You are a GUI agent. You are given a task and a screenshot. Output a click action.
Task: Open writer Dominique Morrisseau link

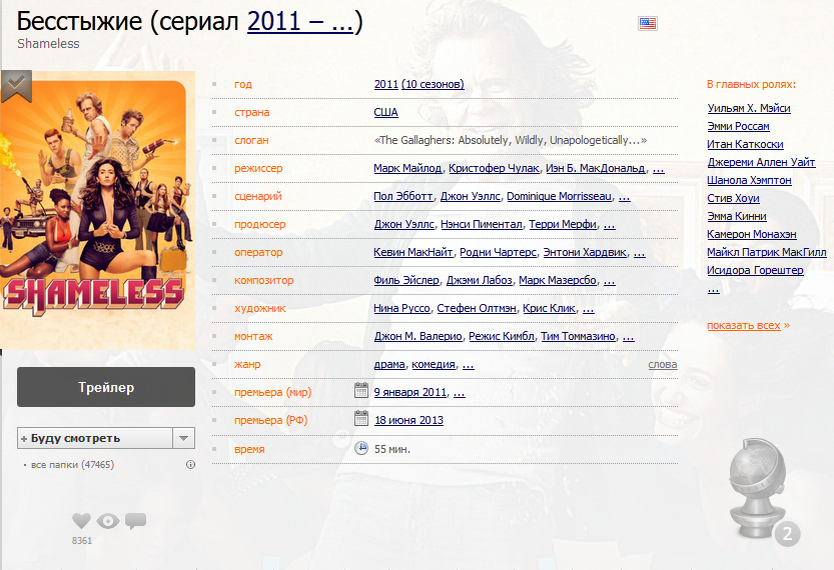(x=559, y=196)
